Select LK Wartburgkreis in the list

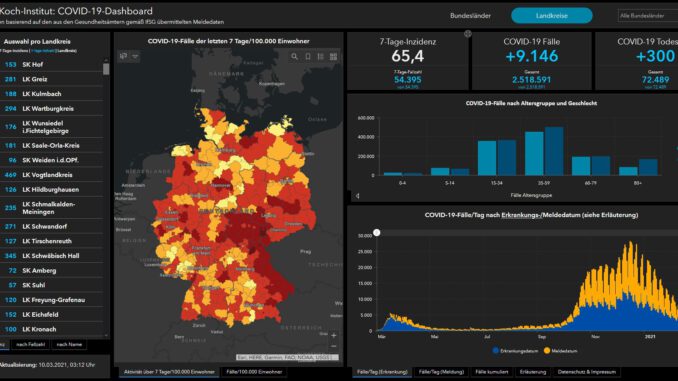[x=51, y=109]
